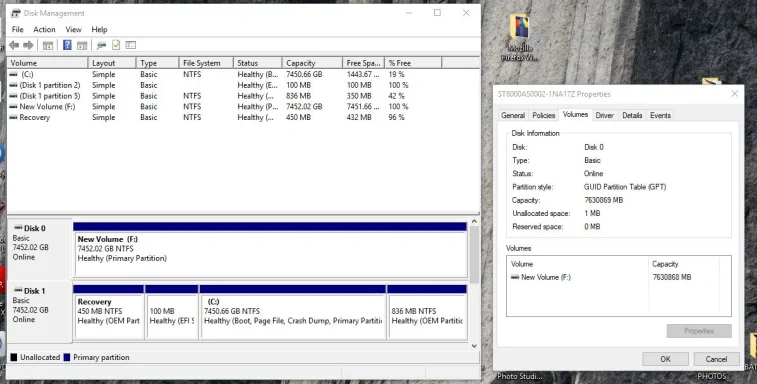Click the Disk 1 drive icon in graphical view
Screen dimensions: 757x384
(18, 290)
